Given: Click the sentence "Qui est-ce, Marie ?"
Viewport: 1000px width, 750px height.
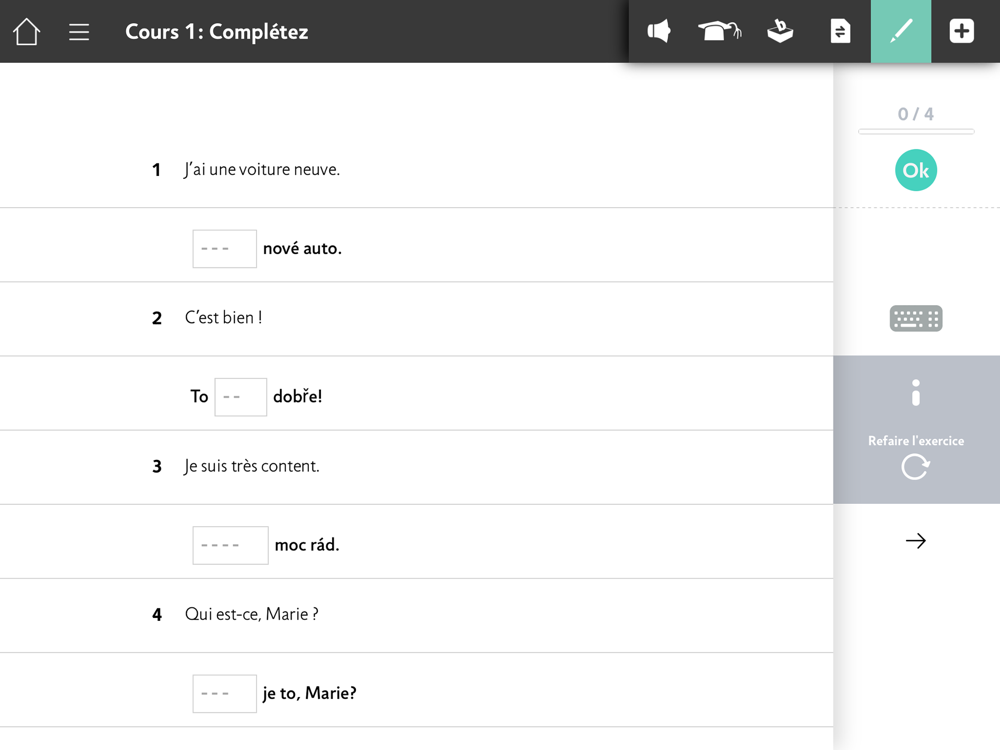Looking at the screenshot, I should (x=251, y=615).
